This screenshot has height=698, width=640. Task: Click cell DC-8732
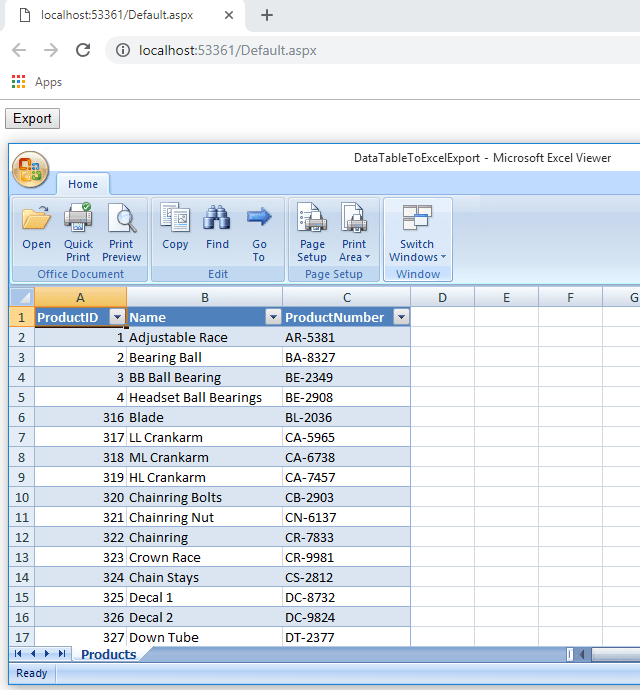point(347,597)
